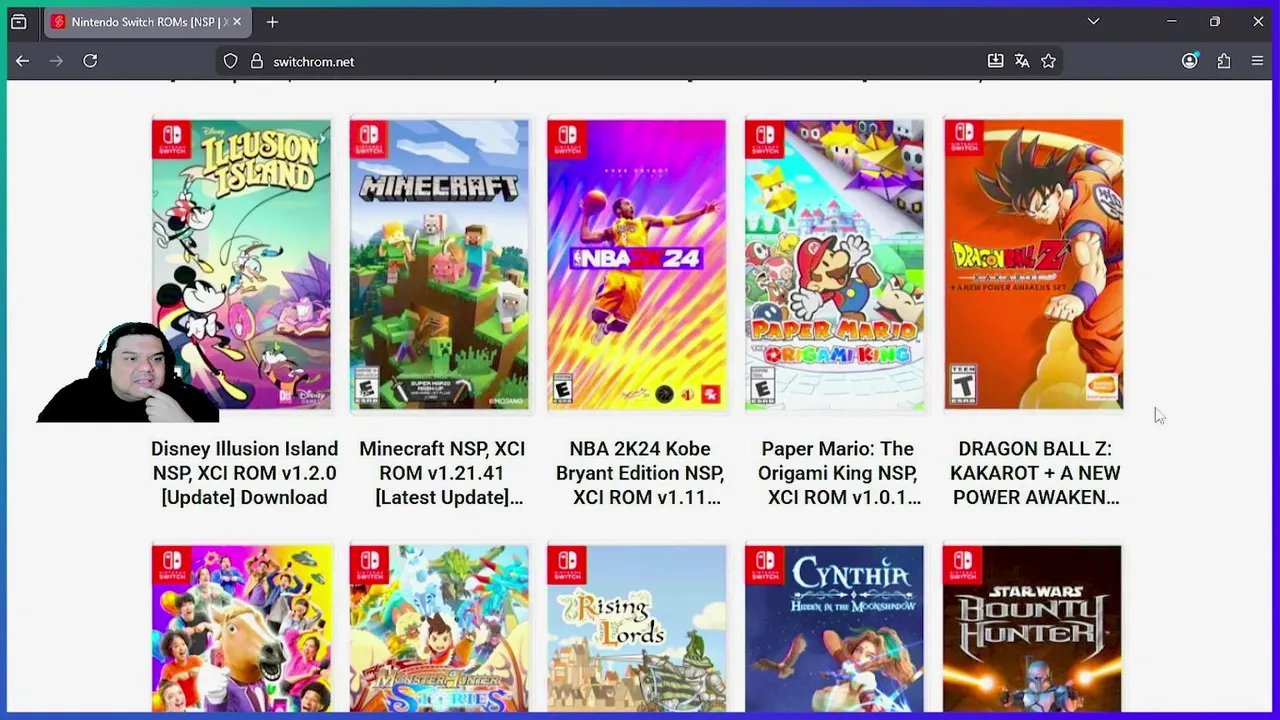Open the Dragon Ball Z Kakarot cover
1280x720 pixels.
point(1033,265)
